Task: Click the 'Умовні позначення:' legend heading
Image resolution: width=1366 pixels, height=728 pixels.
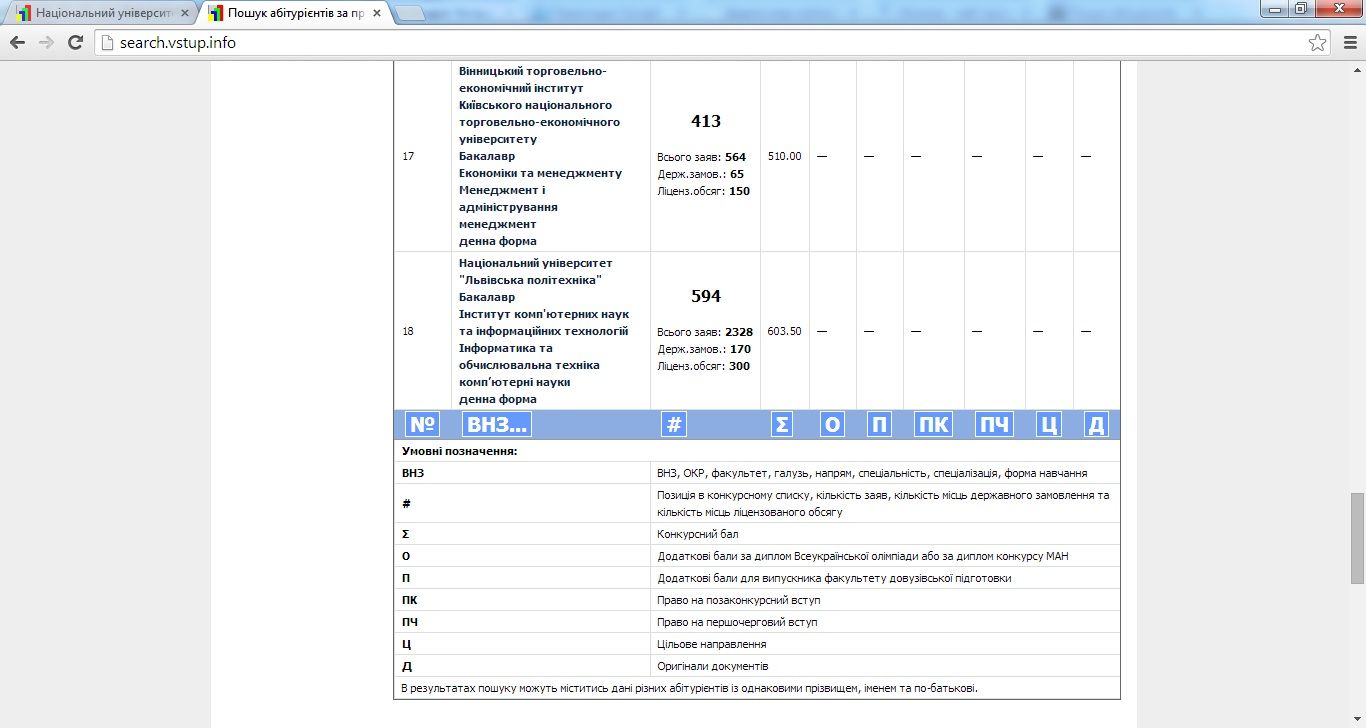Action: pos(459,451)
